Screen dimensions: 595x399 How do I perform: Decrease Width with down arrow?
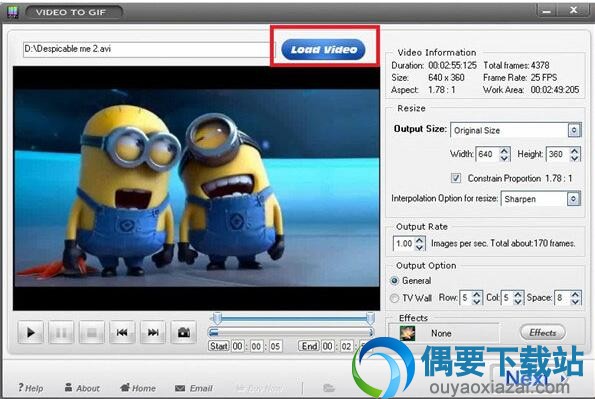coord(504,158)
